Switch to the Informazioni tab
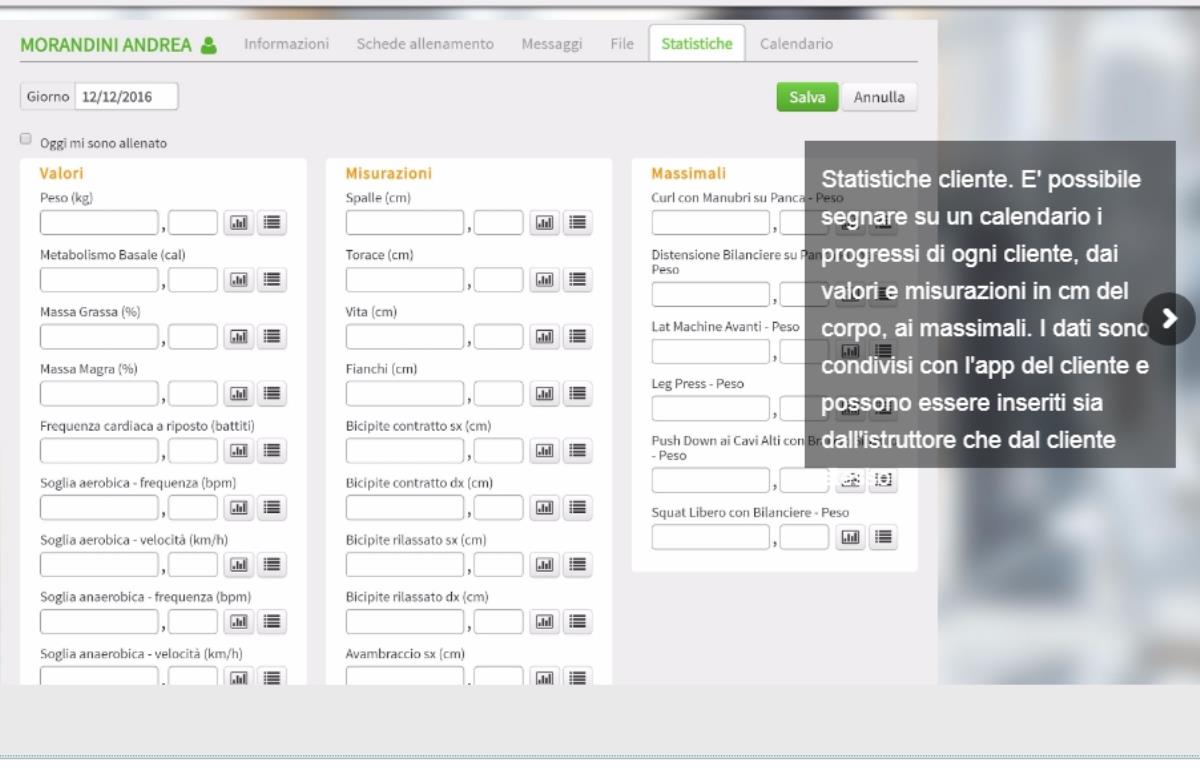 coord(286,44)
